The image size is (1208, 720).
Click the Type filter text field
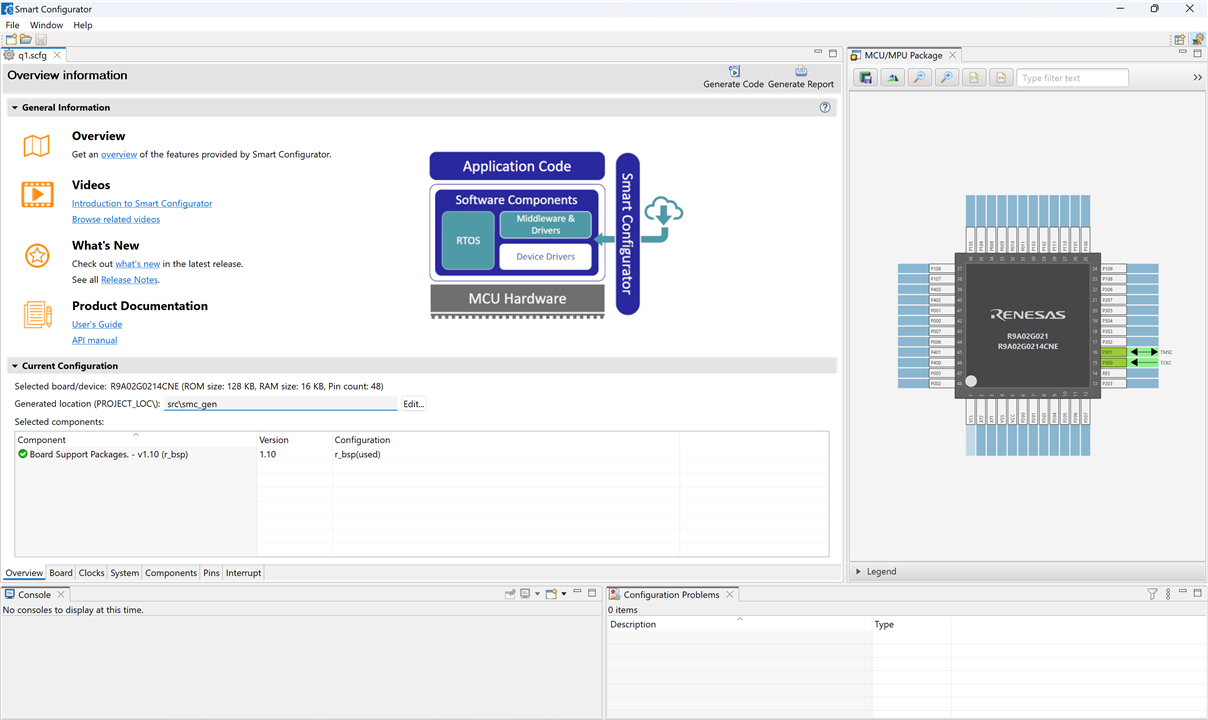tap(1072, 78)
